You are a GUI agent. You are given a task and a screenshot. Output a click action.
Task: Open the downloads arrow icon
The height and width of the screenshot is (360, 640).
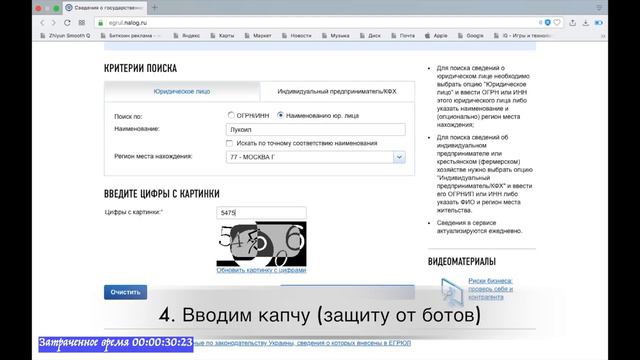585,23
